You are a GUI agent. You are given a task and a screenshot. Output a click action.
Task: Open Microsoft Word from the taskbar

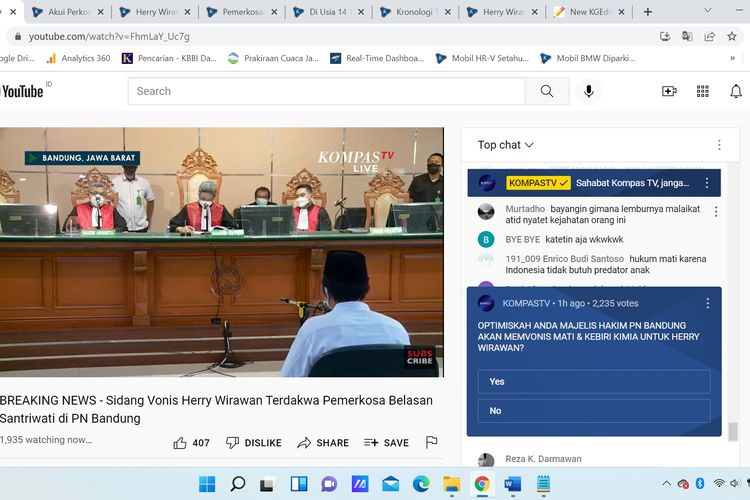pos(513,484)
